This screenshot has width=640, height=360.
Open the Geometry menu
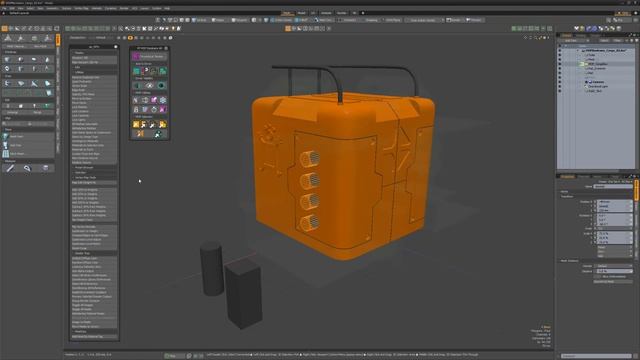coord(52,8)
